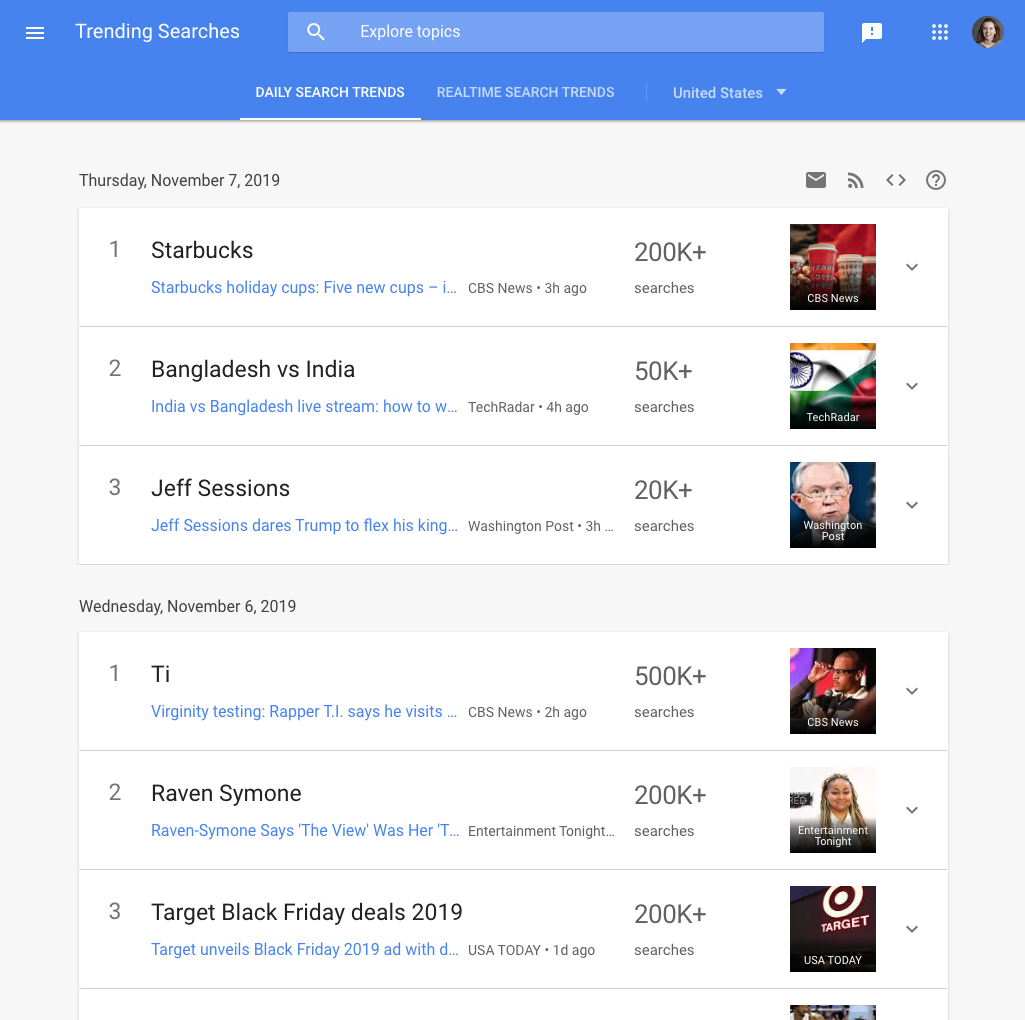Viewport: 1025px width, 1020px height.
Task: Open India vs Bangladesh live stream link
Action: pos(304,407)
